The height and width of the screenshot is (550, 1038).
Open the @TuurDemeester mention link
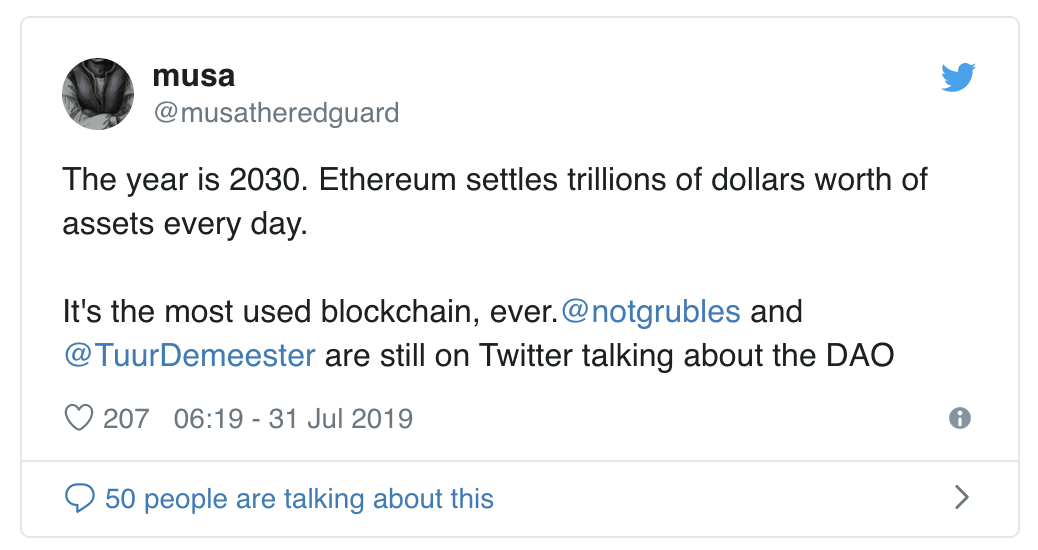(x=189, y=355)
